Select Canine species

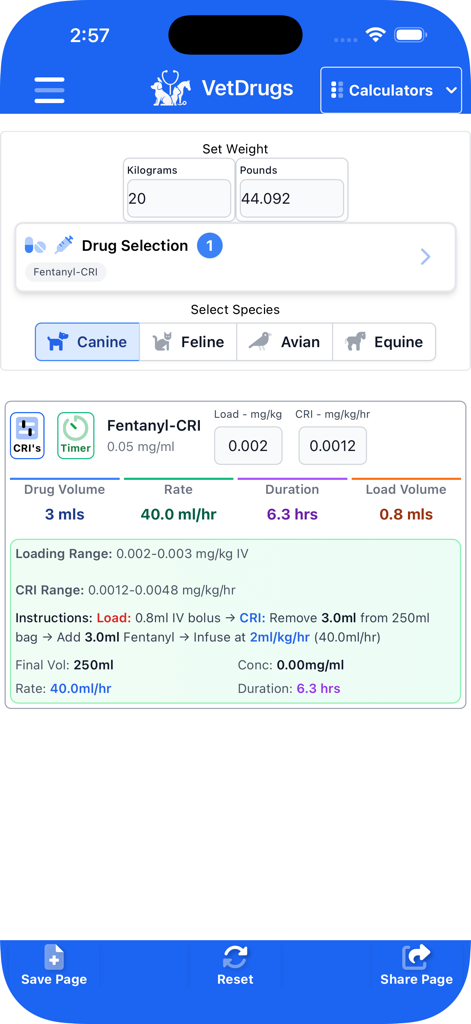[88, 342]
